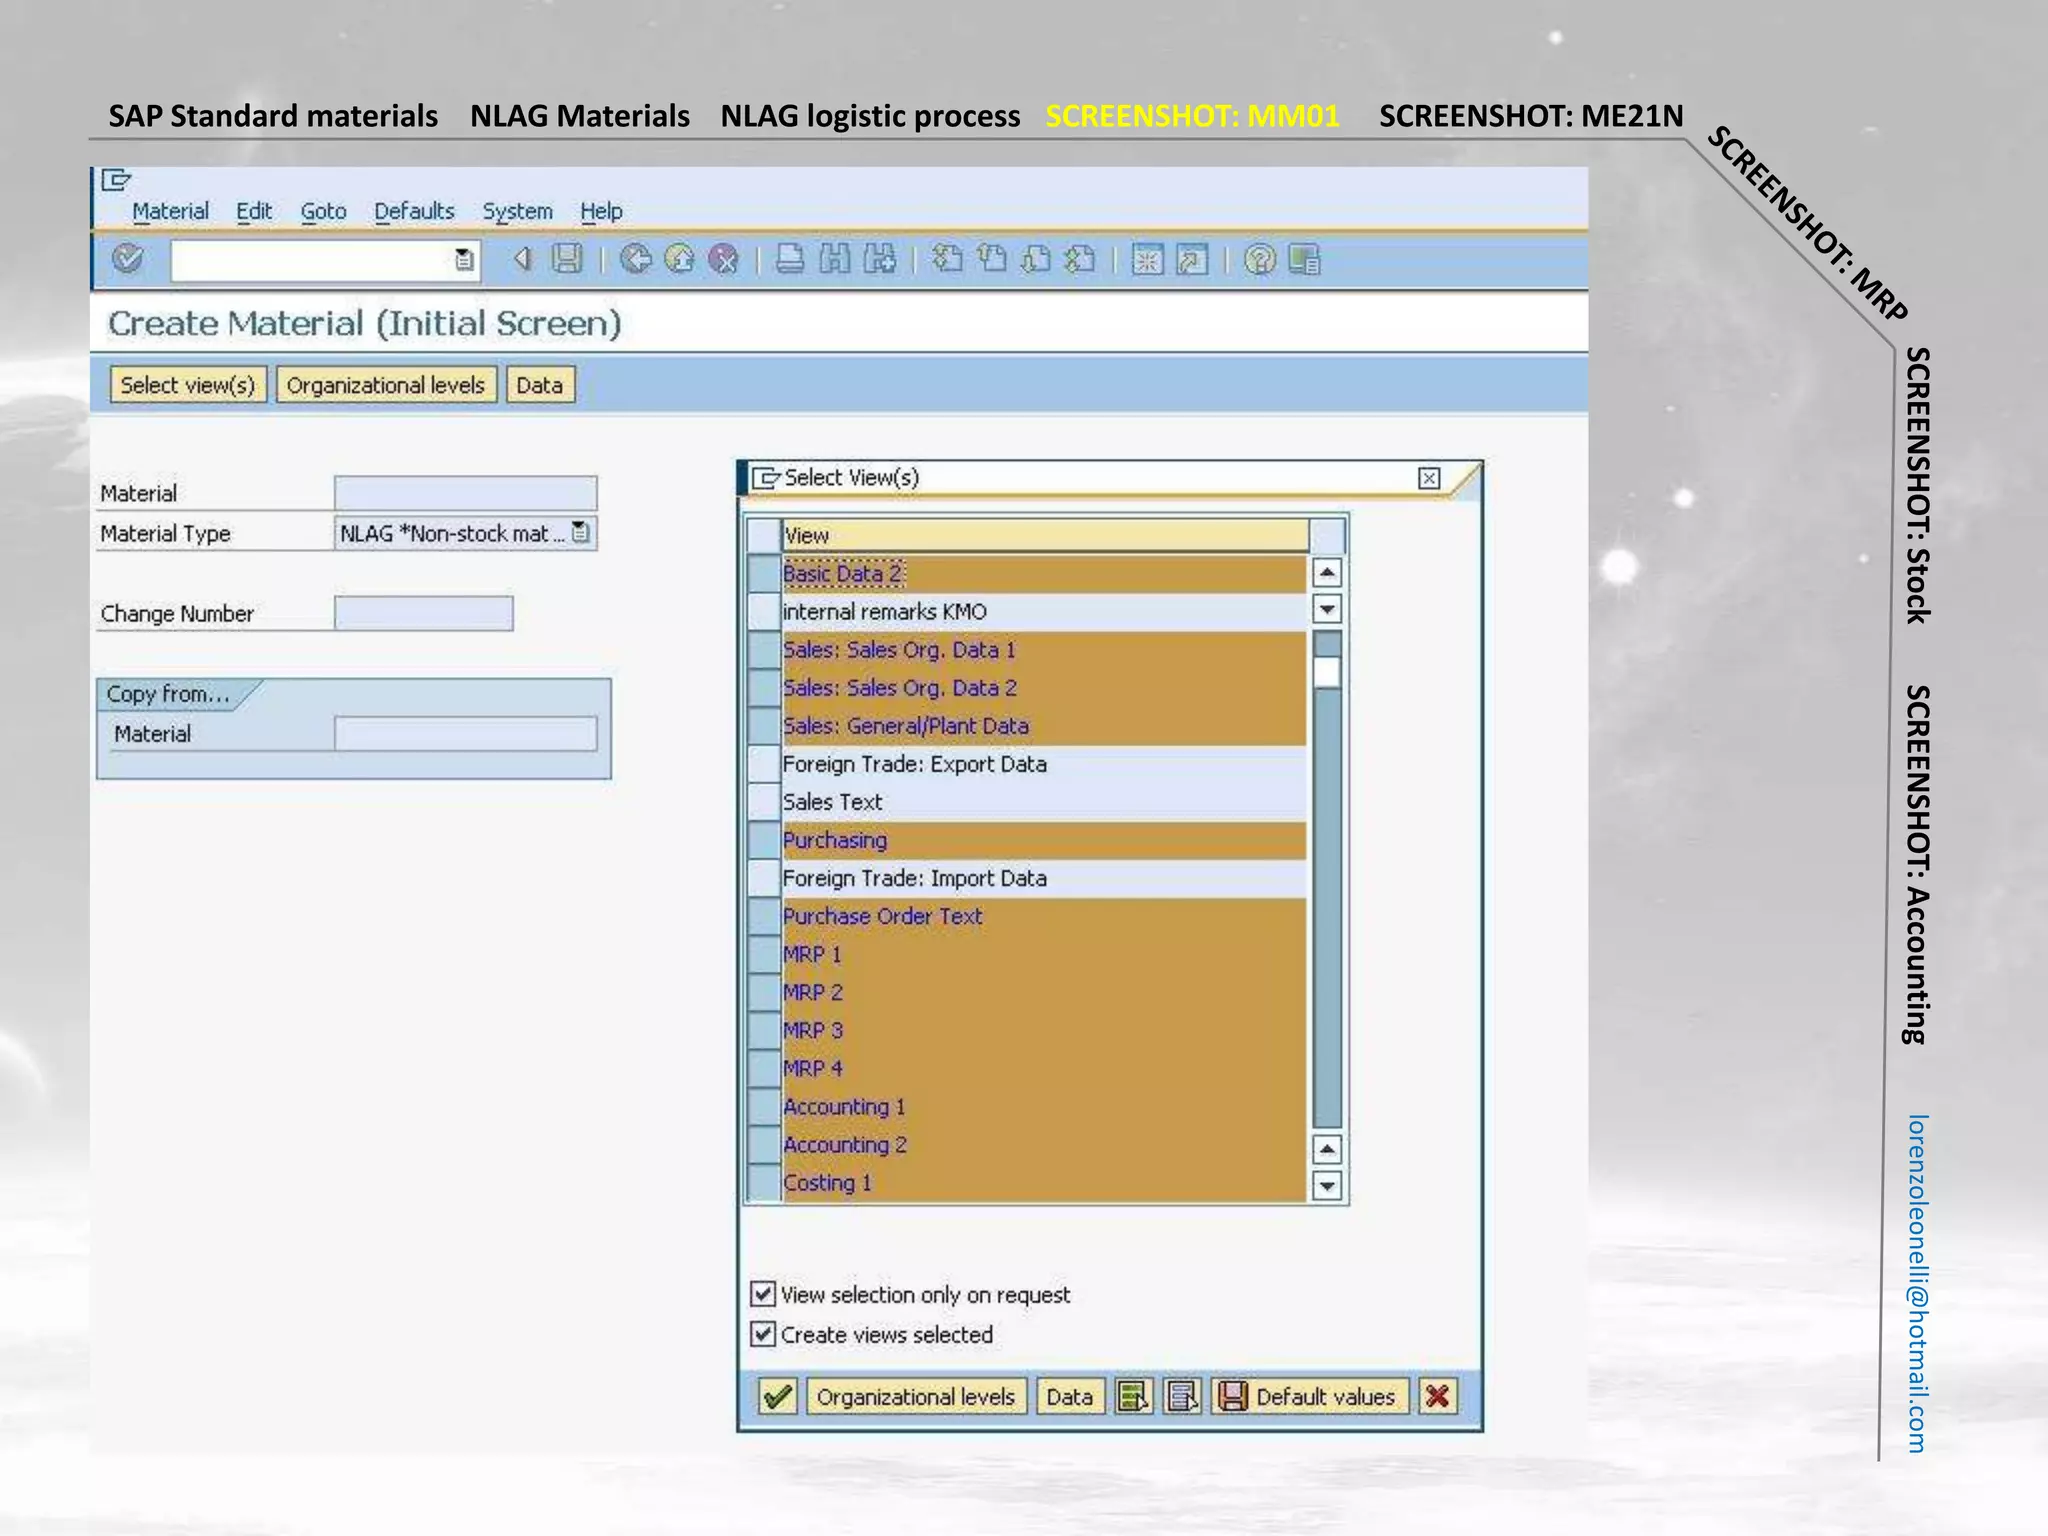Open the Help menu
This screenshot has height=1536, width=2048.
(601, 211)
